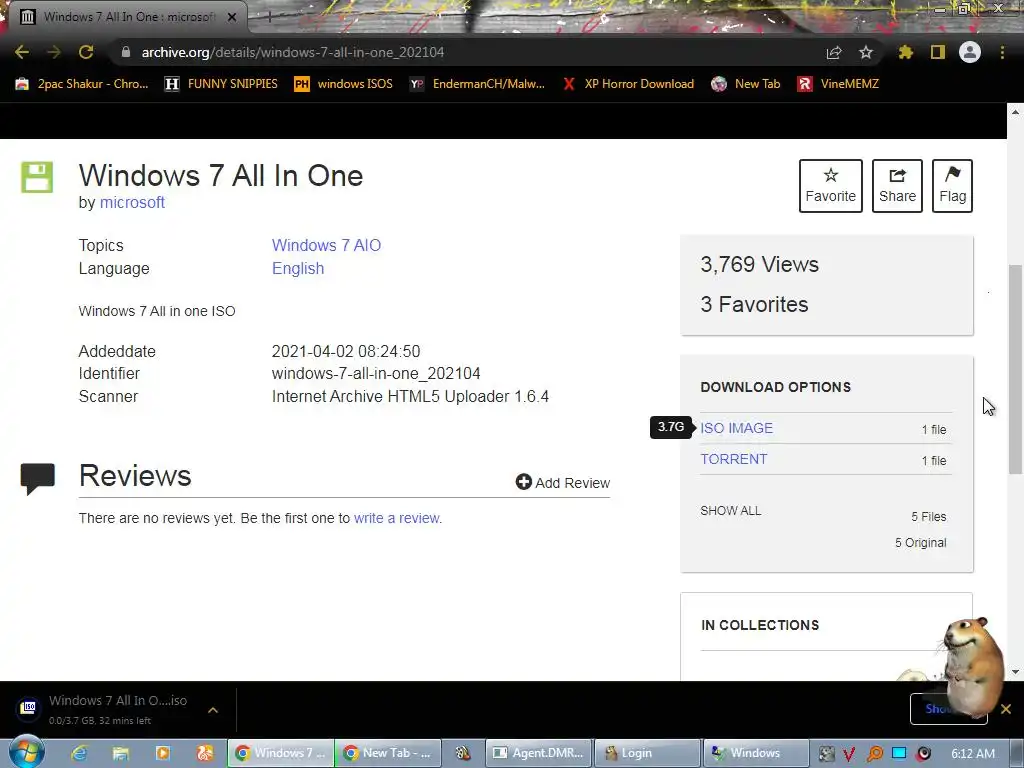Open the Windows Start orb
Screen dimensions: 1024x768
(26, 752)
